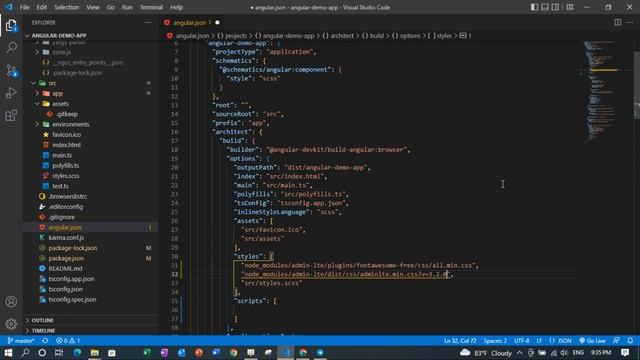Synchronize changes icon in status bar

45,340
